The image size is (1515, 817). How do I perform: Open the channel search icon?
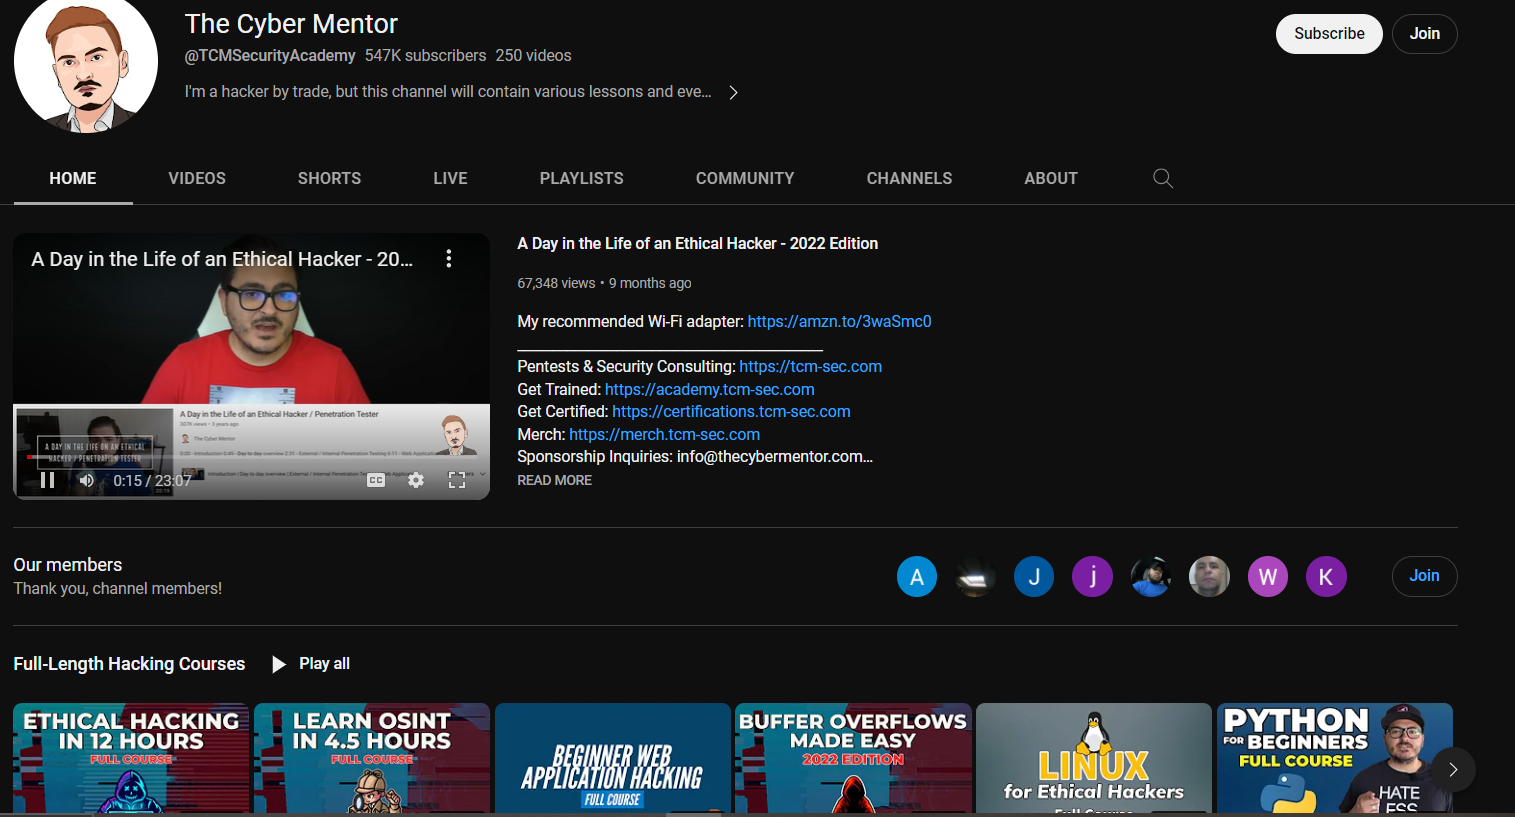[1162, 177]
